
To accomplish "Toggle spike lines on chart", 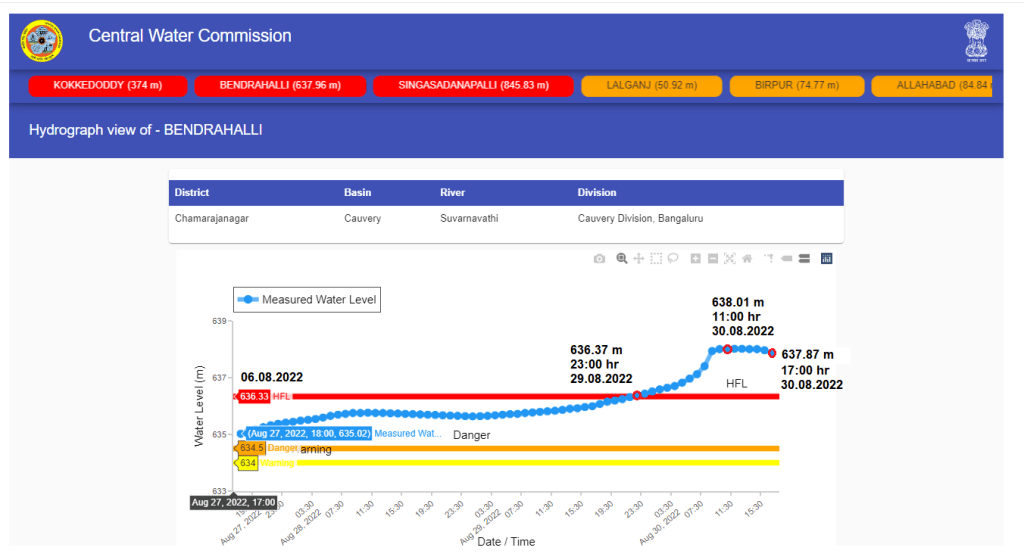I will point(769,259).
